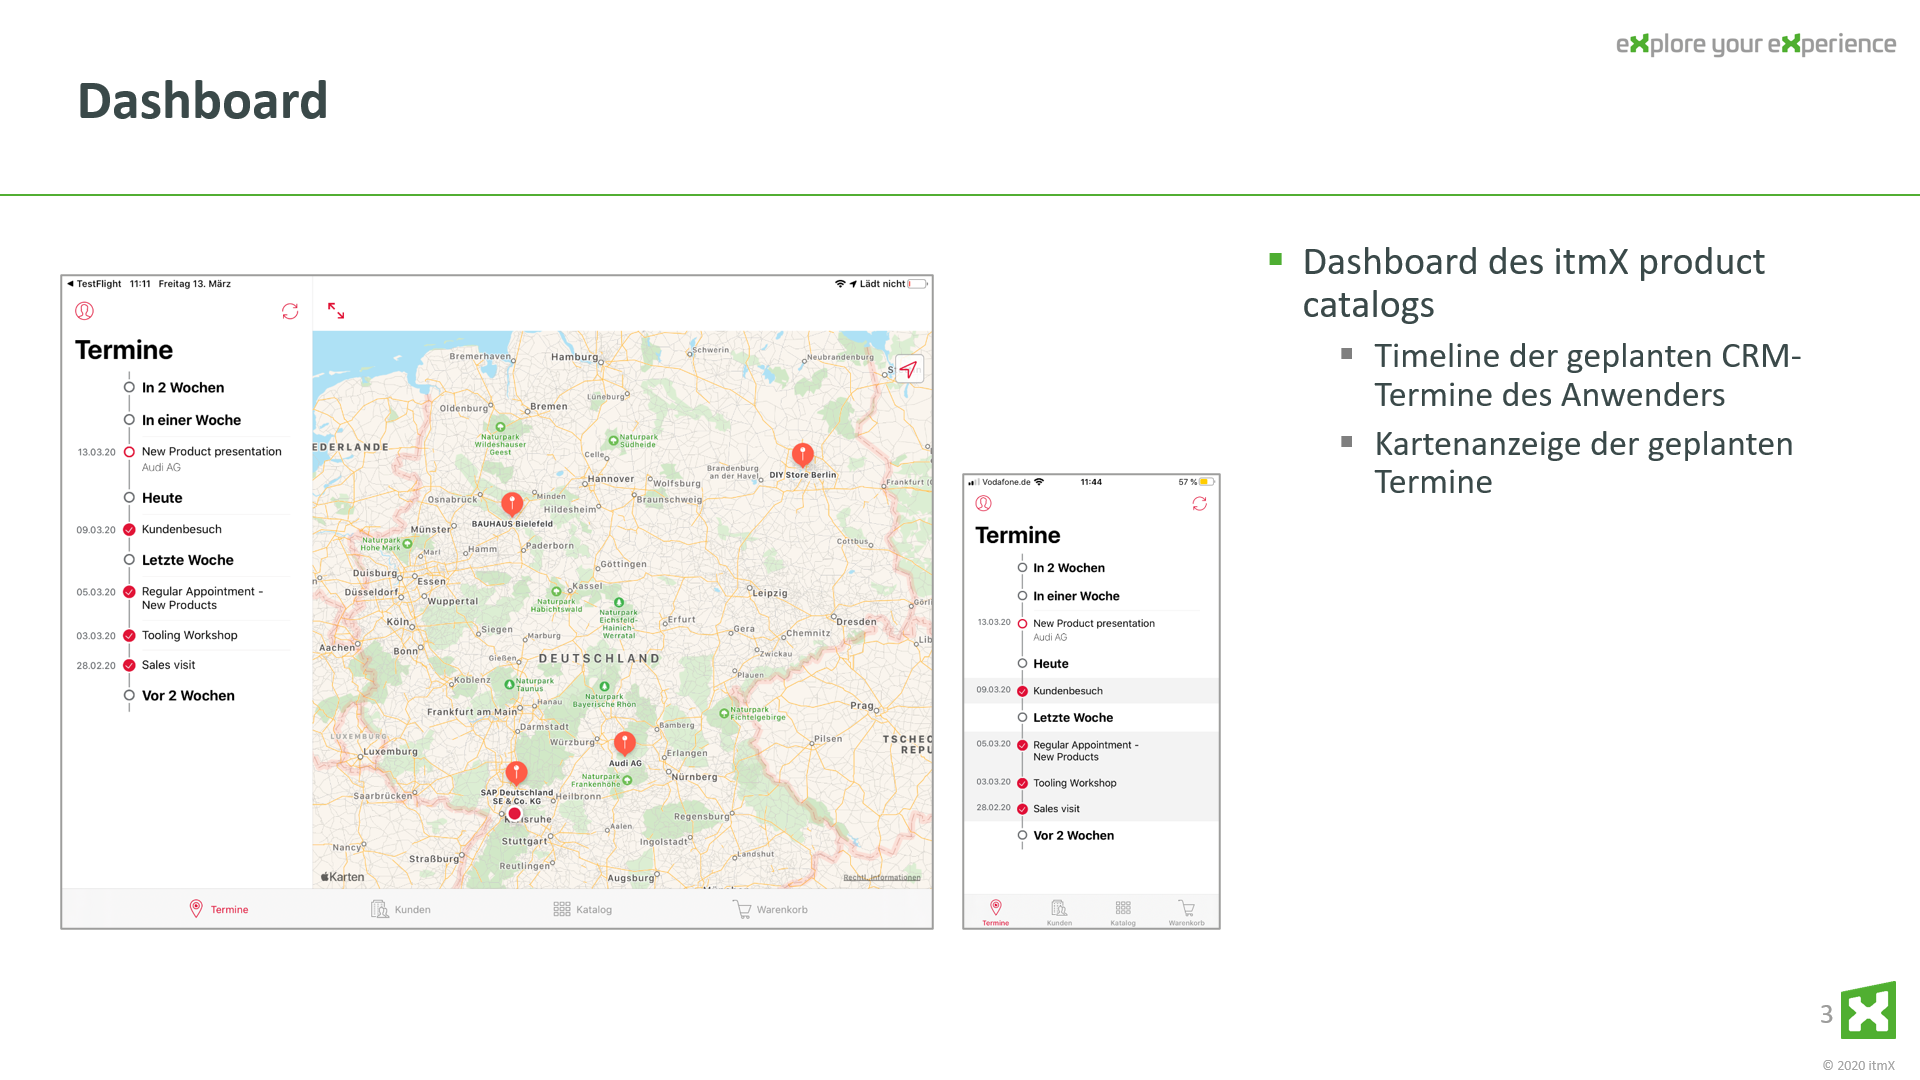Click the 'In 2 Wochen' timeline marker on tablet

tap(129, 387)
